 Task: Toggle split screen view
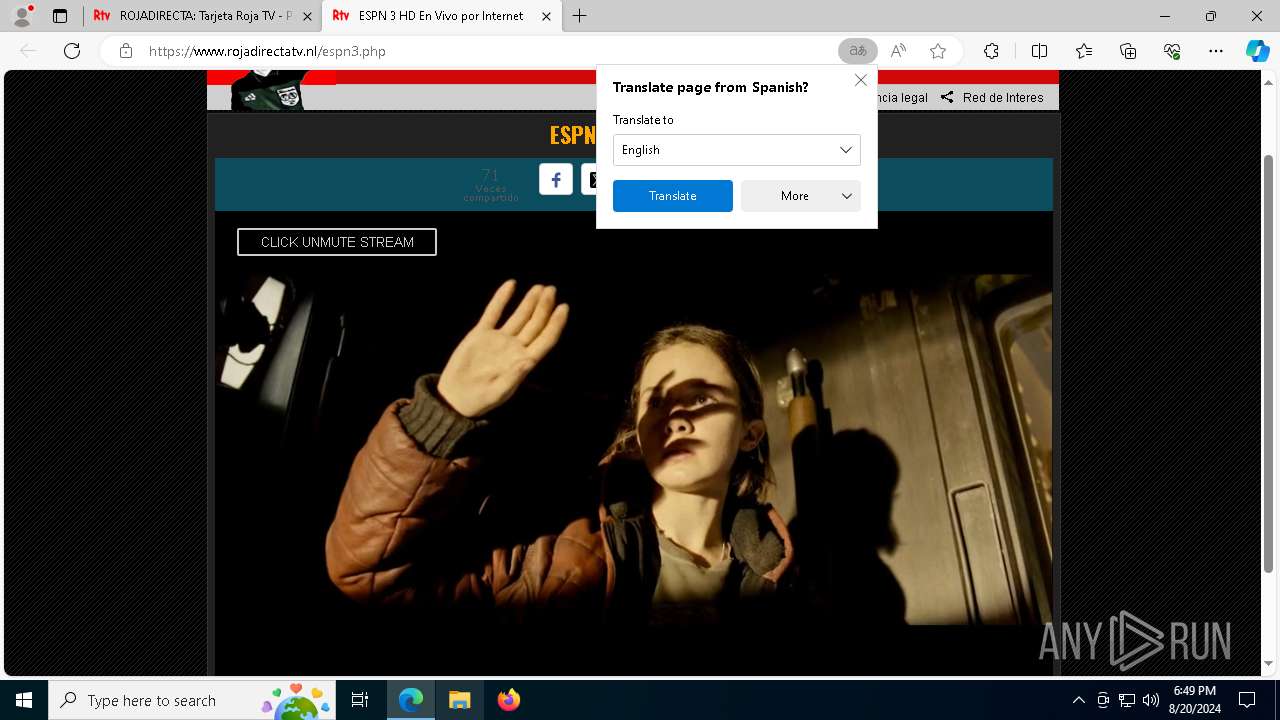click(x=1039, y=51)
